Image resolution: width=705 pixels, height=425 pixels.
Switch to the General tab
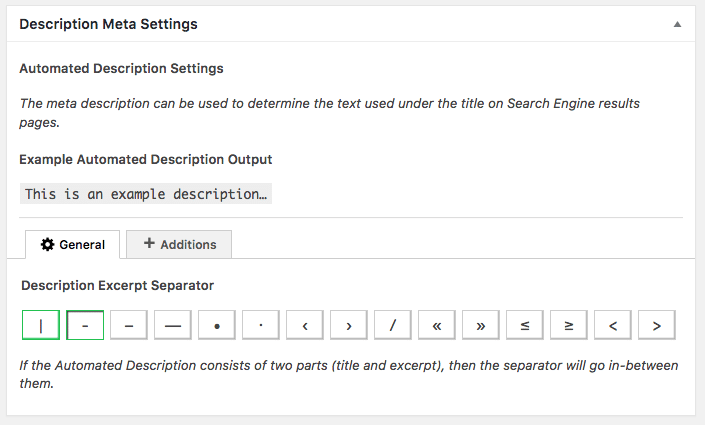point(72,245)
